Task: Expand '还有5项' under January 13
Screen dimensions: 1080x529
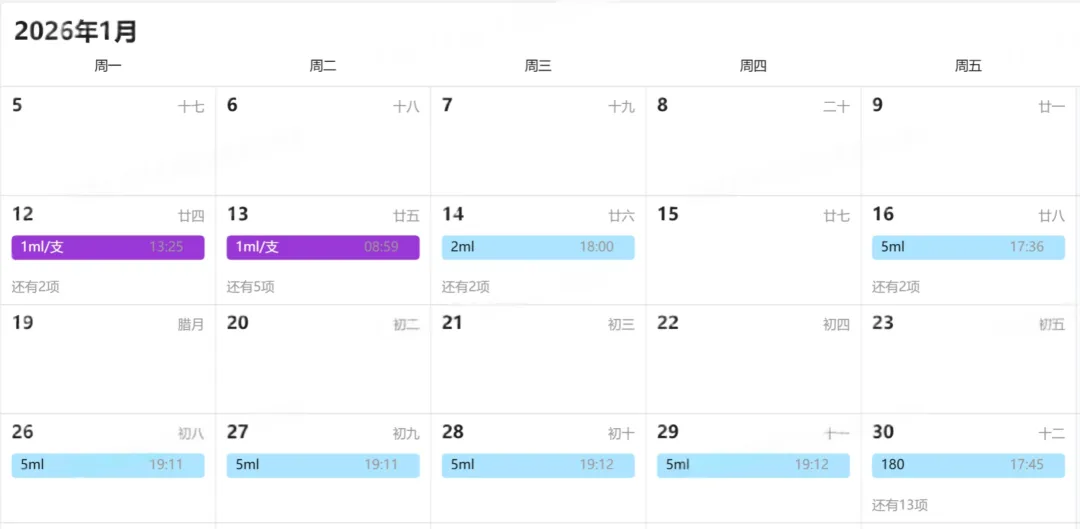Action: pos(251,287)
